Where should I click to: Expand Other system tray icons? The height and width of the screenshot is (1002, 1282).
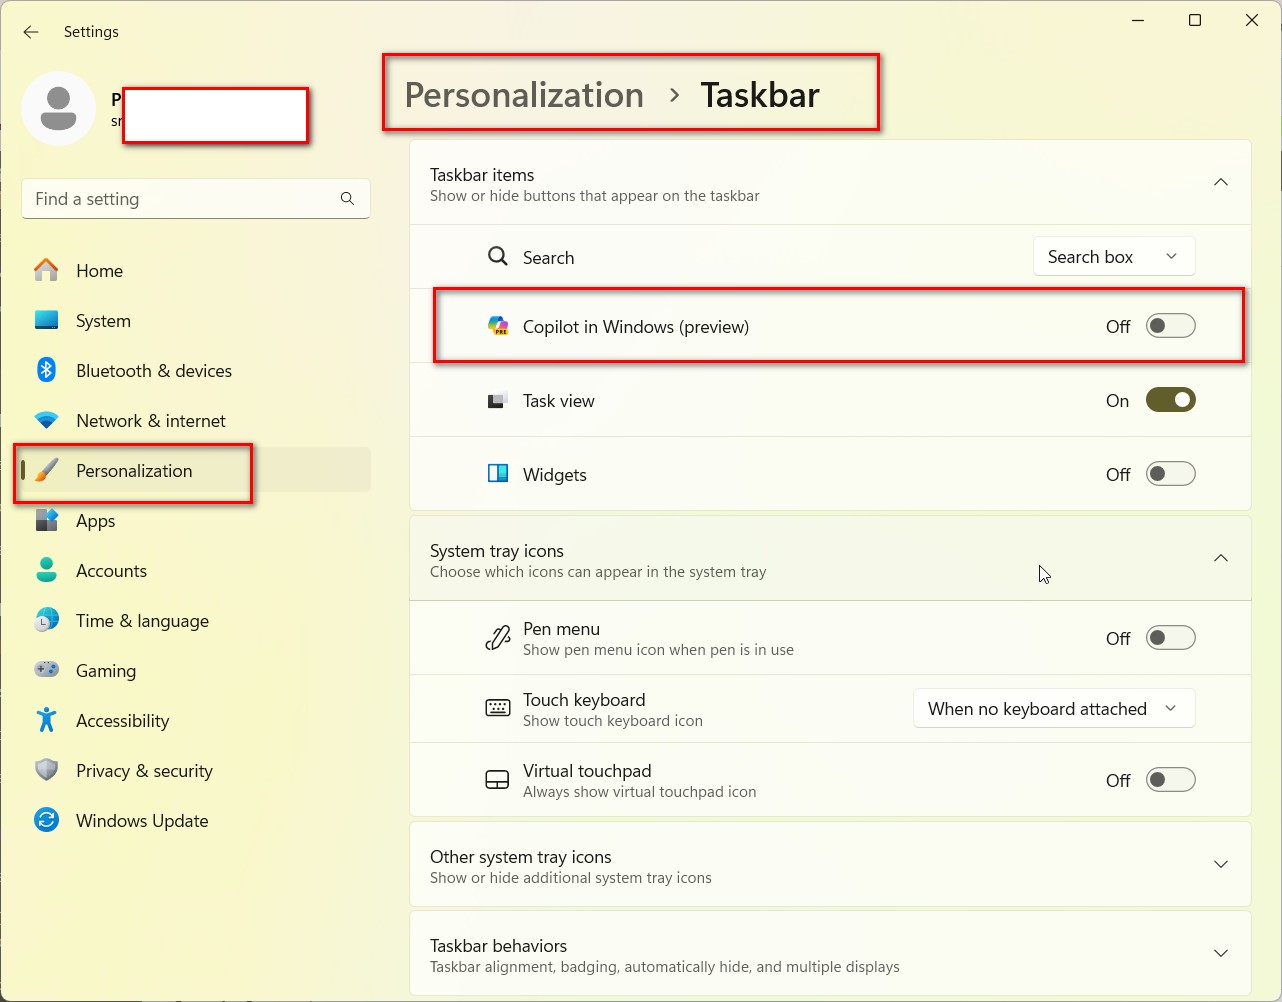coord(1220,864)
